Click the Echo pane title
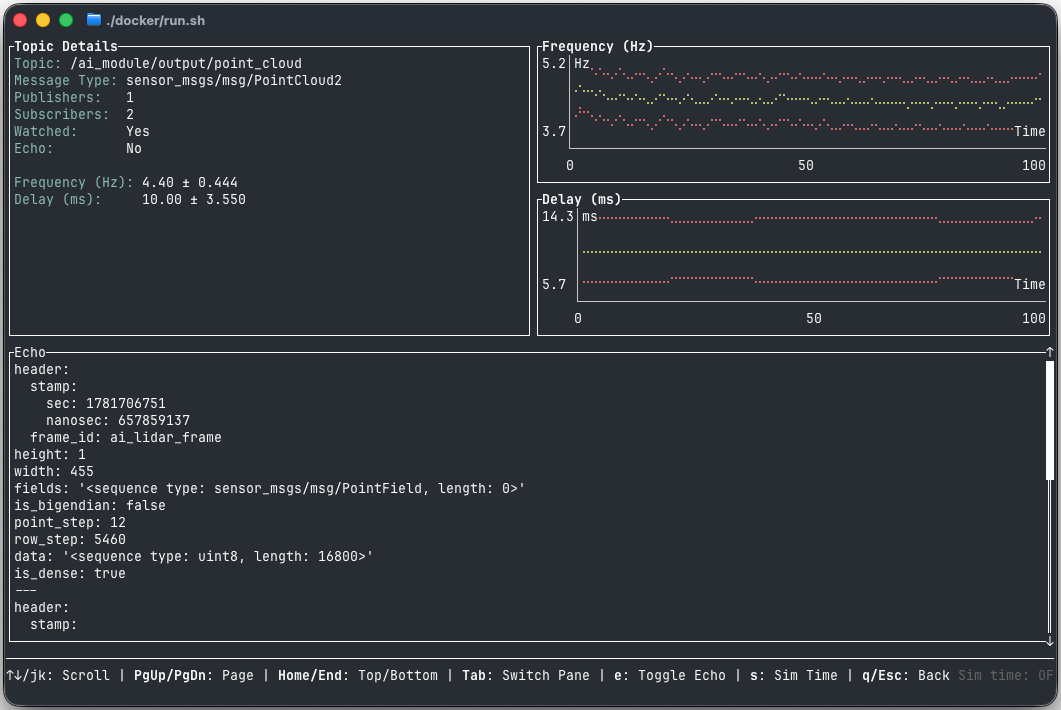 coord(30,352)
